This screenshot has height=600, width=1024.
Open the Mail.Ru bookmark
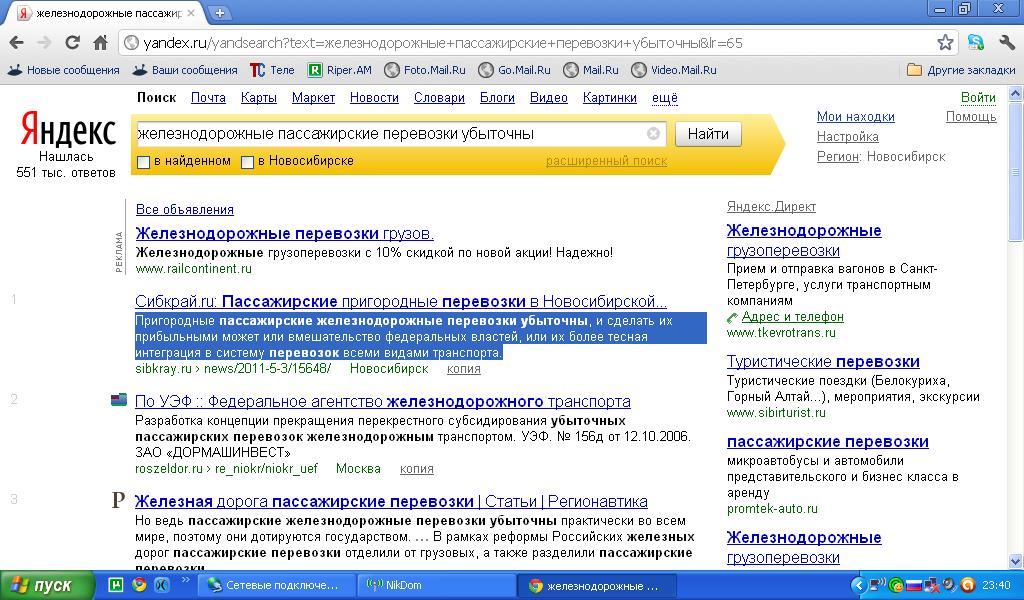coord(591,70)
